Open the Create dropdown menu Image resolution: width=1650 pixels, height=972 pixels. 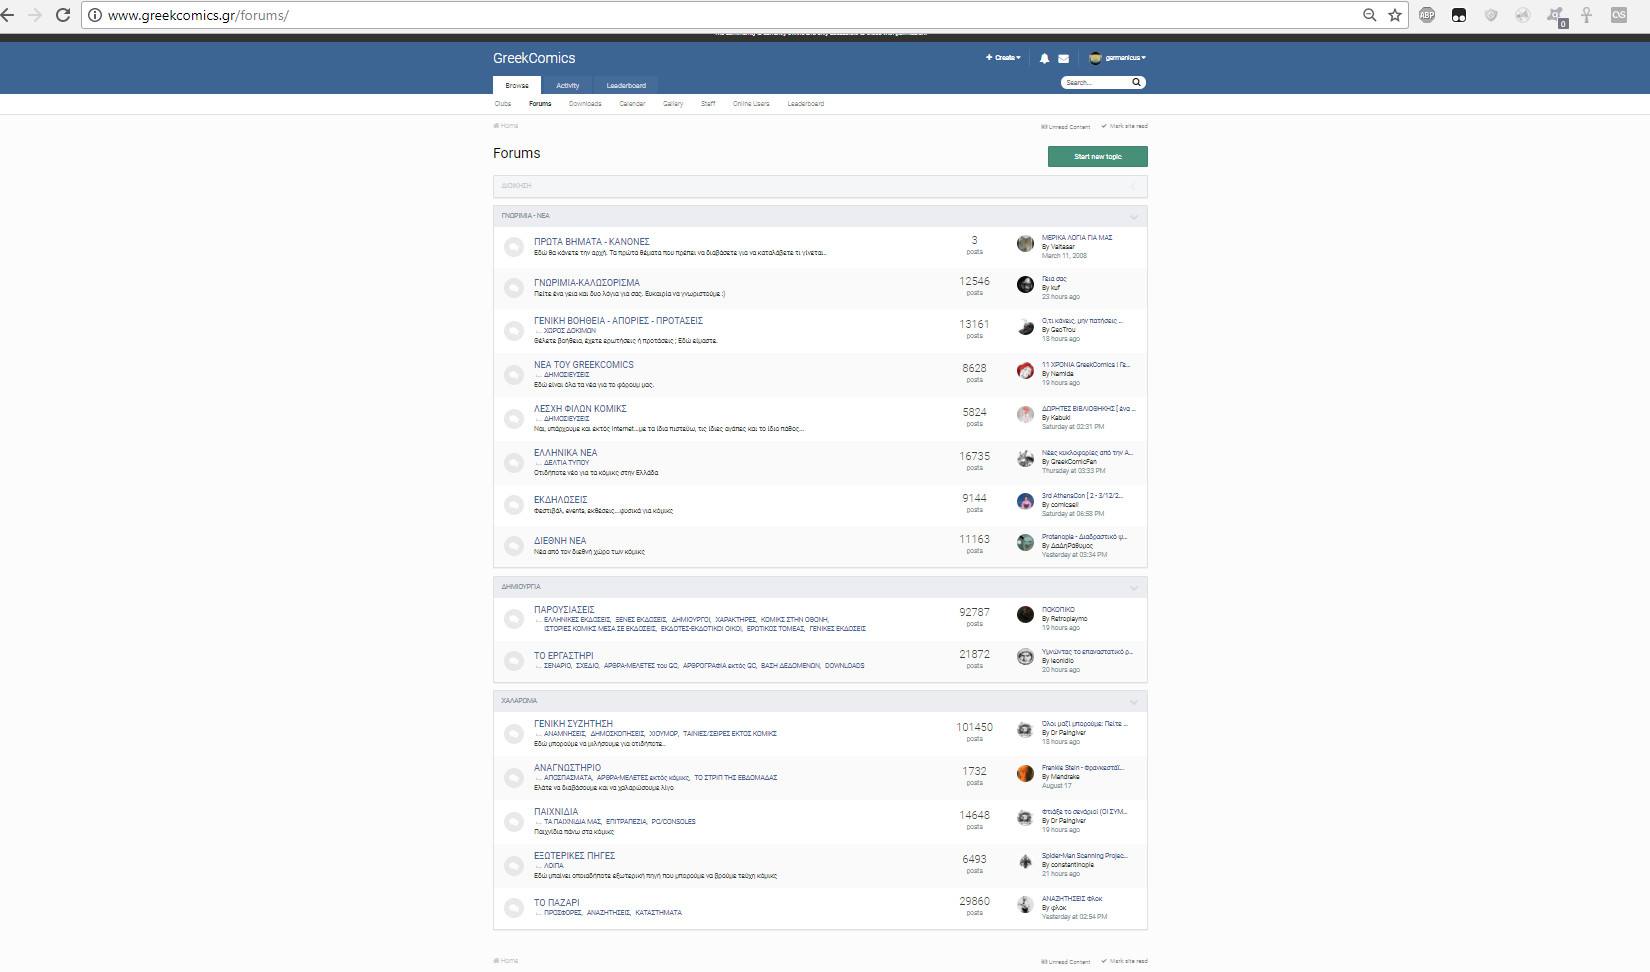[x=1003, y=58]
